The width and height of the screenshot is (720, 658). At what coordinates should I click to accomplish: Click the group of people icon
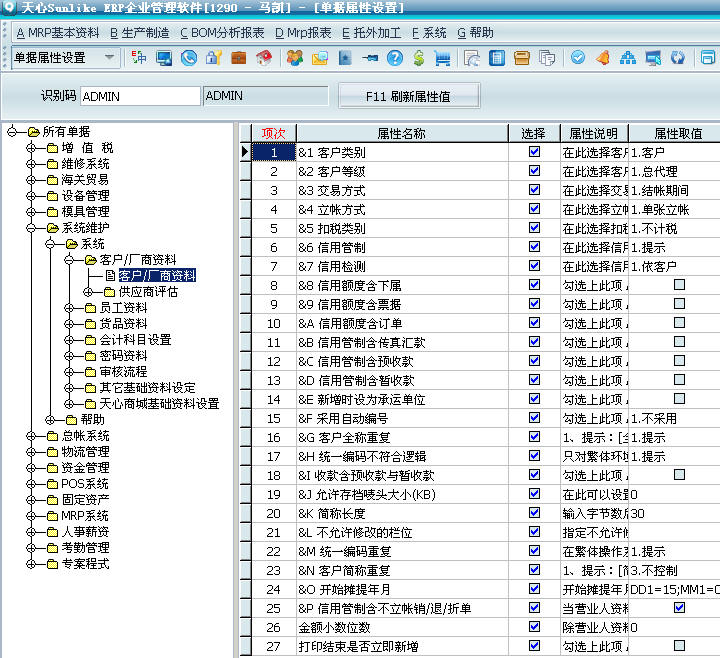[295, 58]
